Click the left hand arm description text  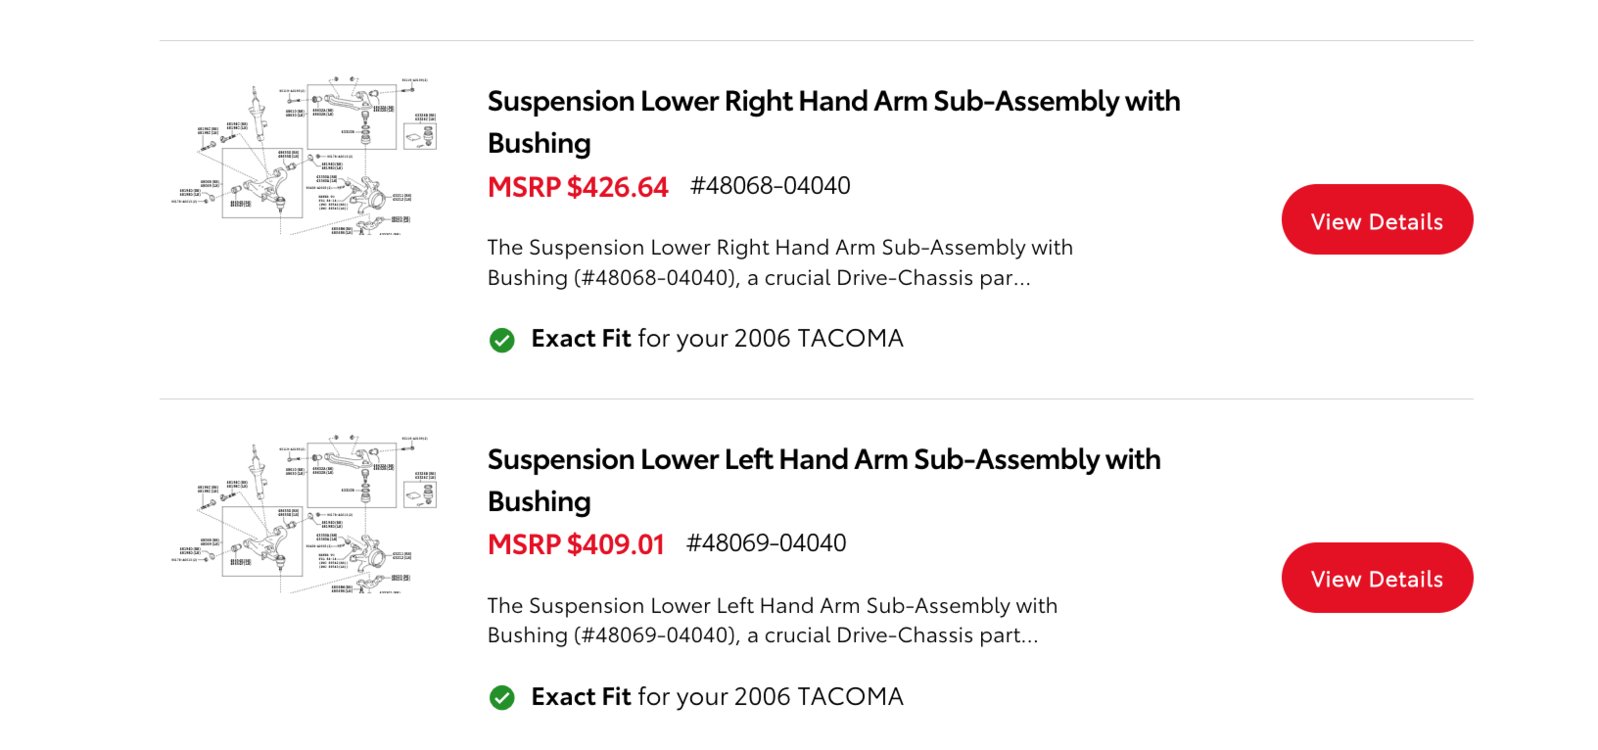click(772, 621)
